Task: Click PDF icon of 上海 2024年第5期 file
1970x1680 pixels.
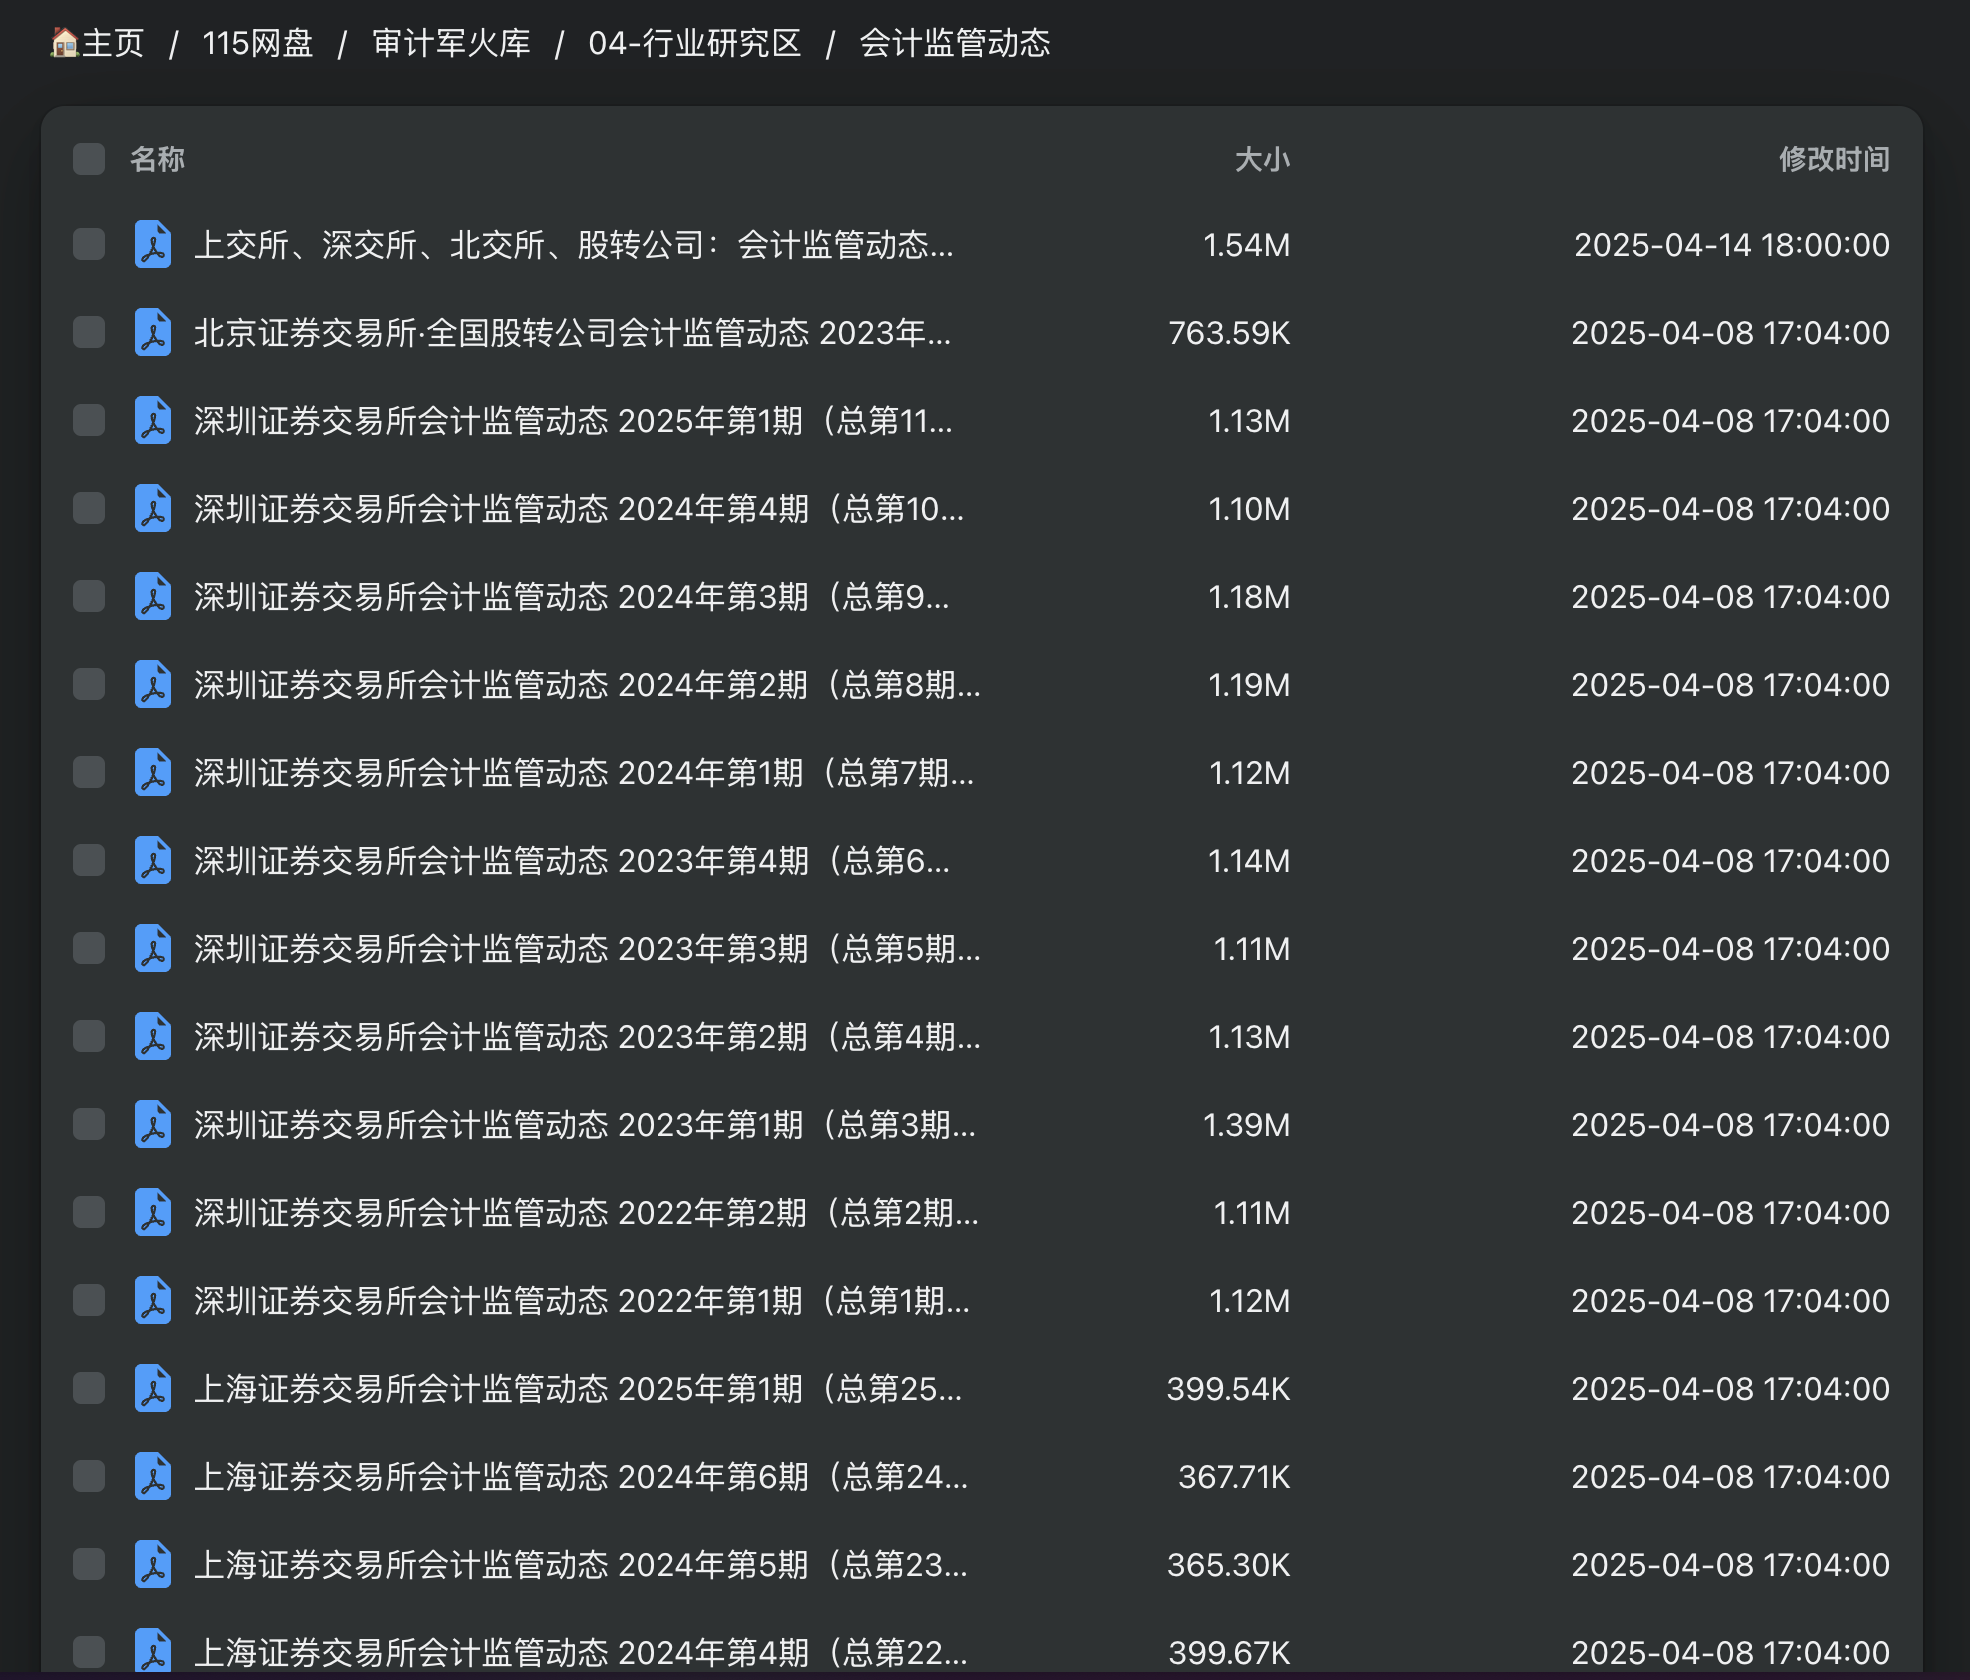Action: point(153,1565)
